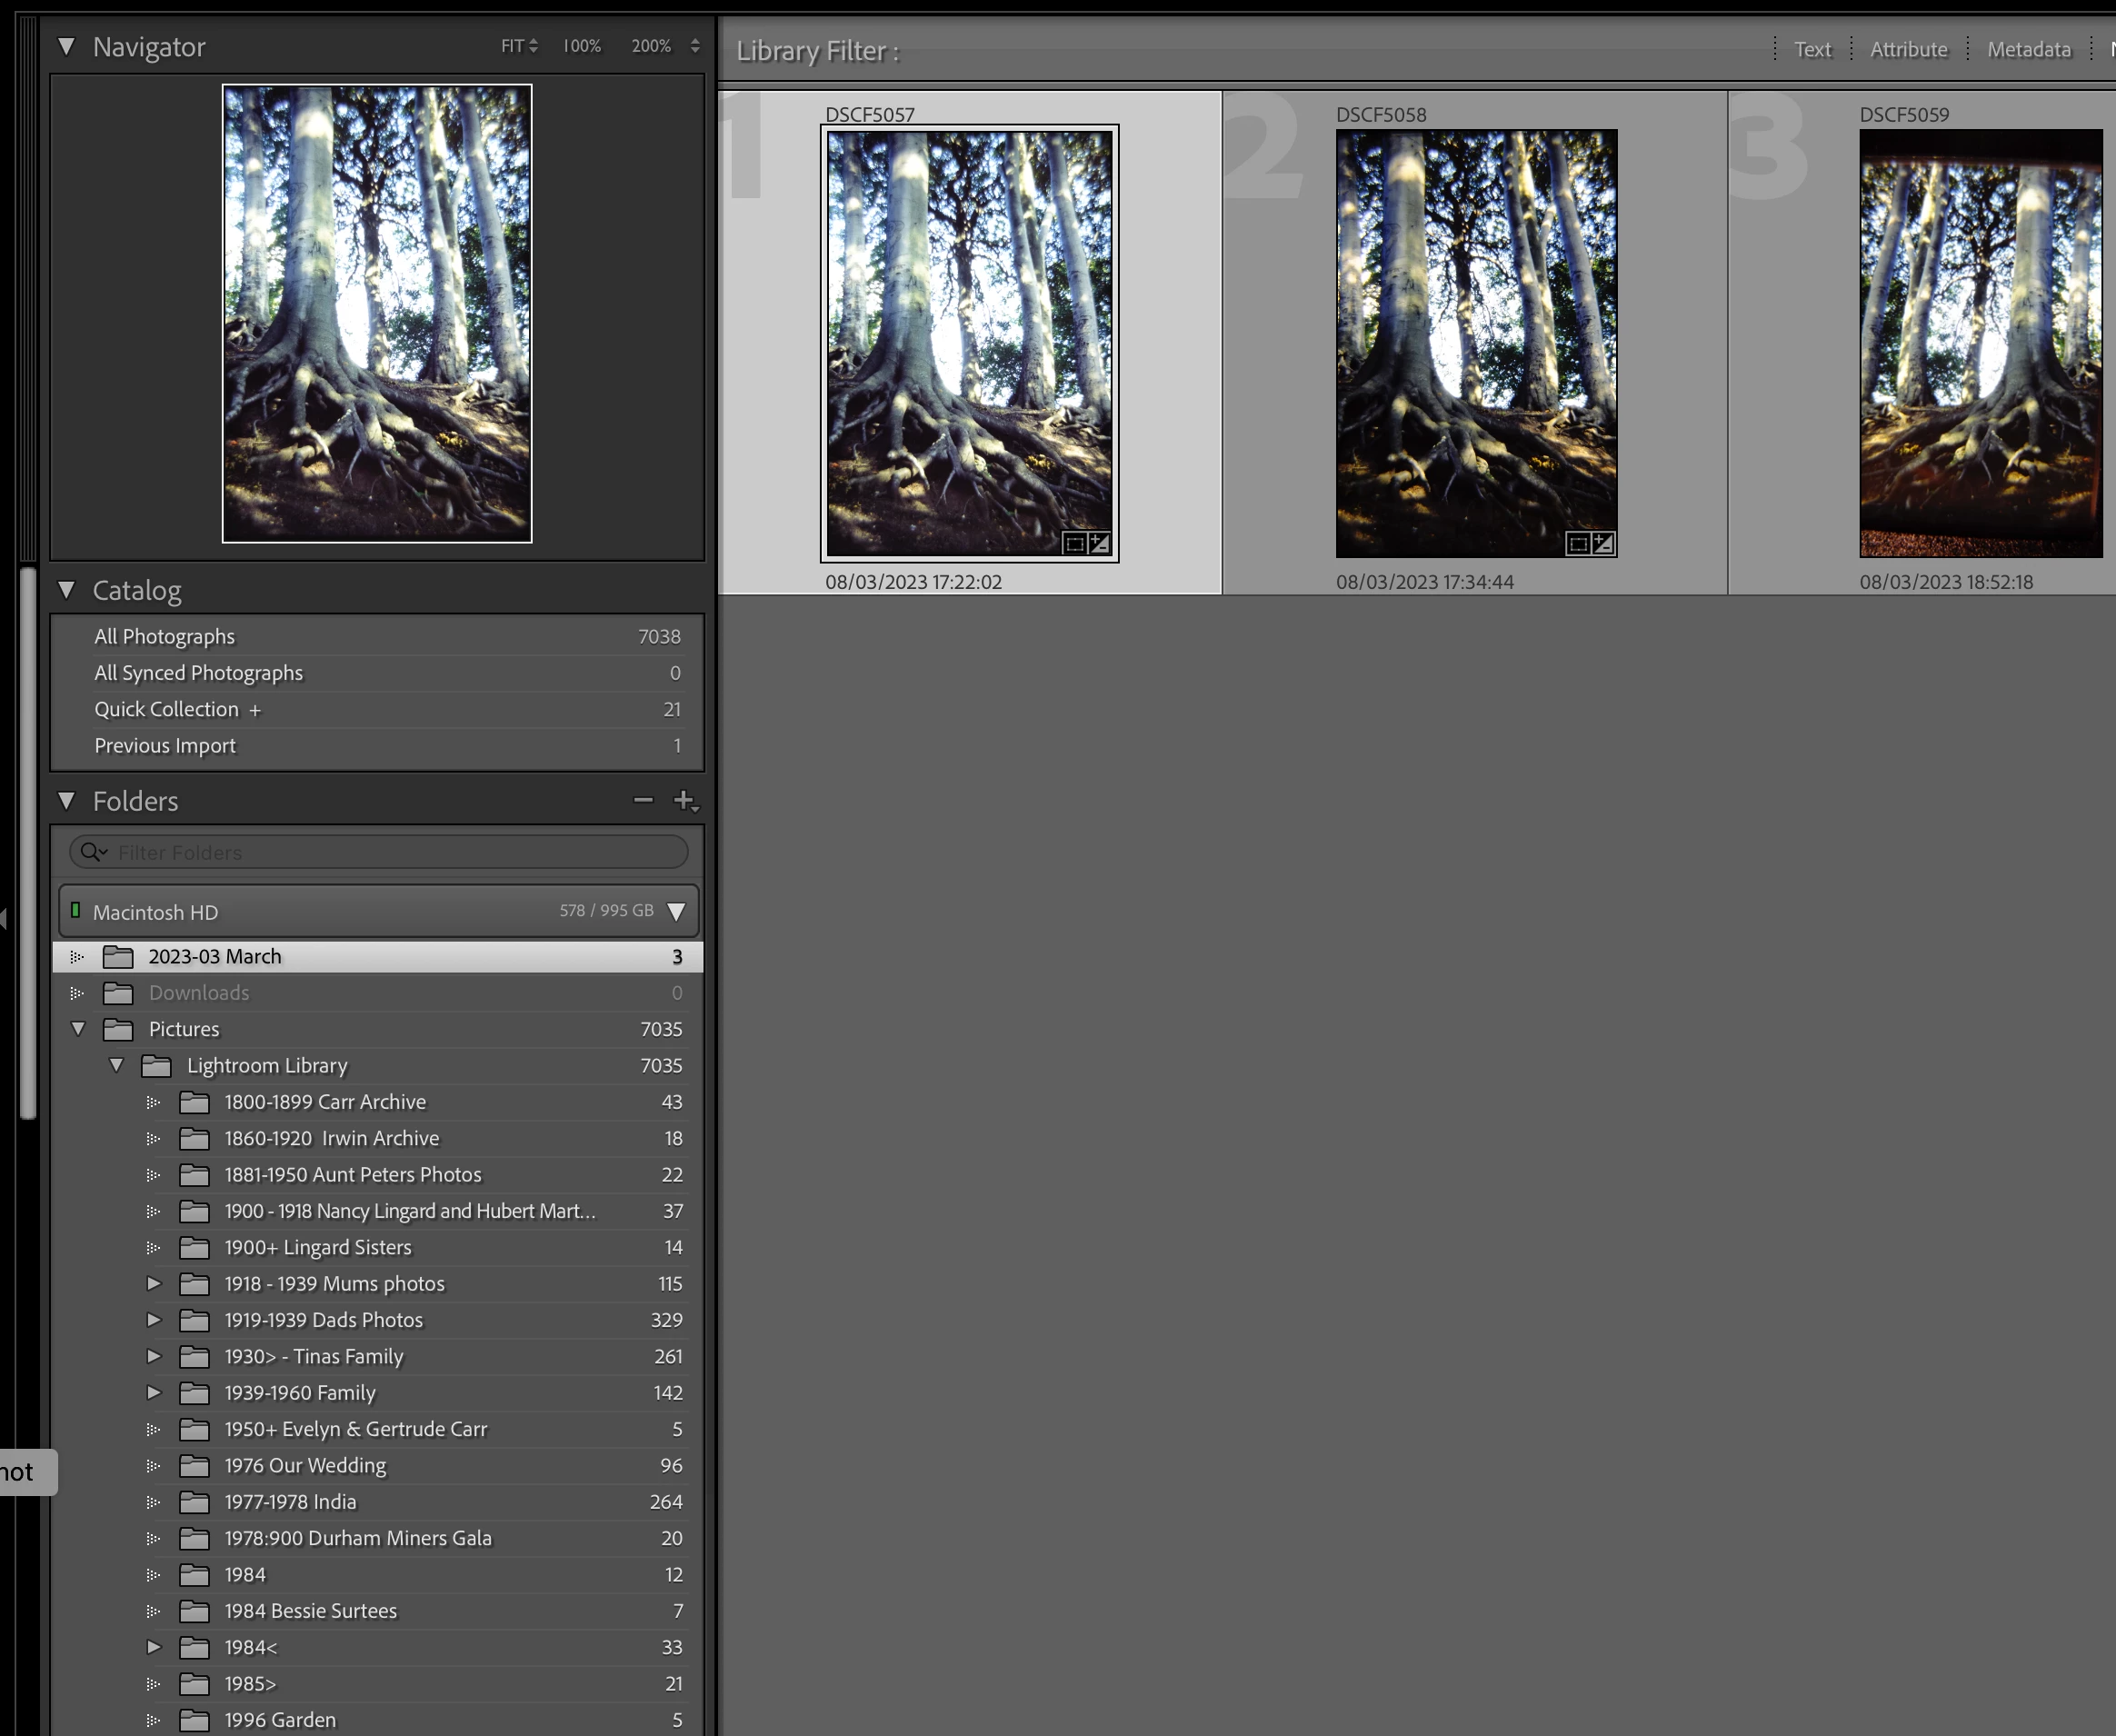The width and height of the screenshot is (2116, 1736).
Task: Click develop adjustments badge on DSCF5057
Action: [1099, 543]
